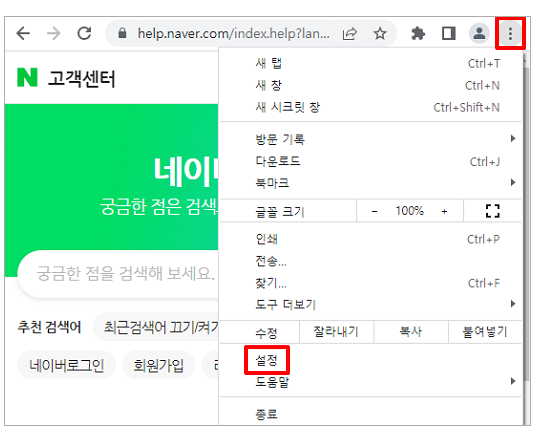533x431 pixels.
Task: Select 새 탭 menu item
Action: point(371,64)
